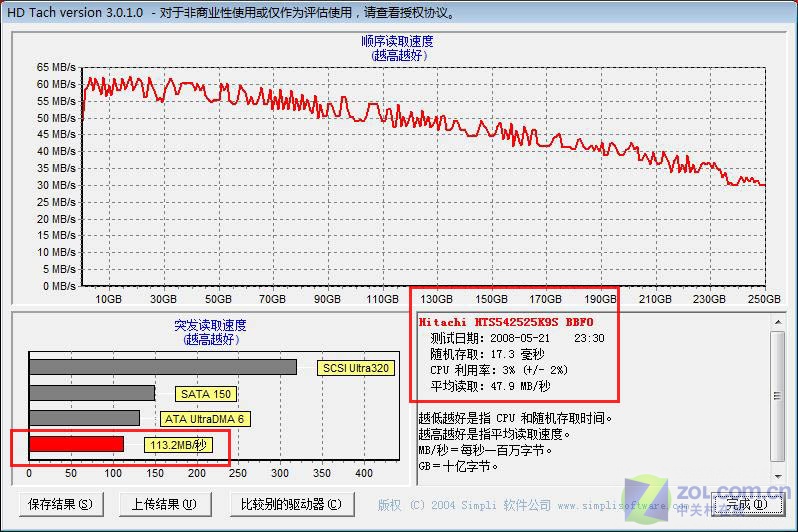Open the www.simplisoftware.com link
The height and width of the screenshot is (532, 798).
point(623,506)
